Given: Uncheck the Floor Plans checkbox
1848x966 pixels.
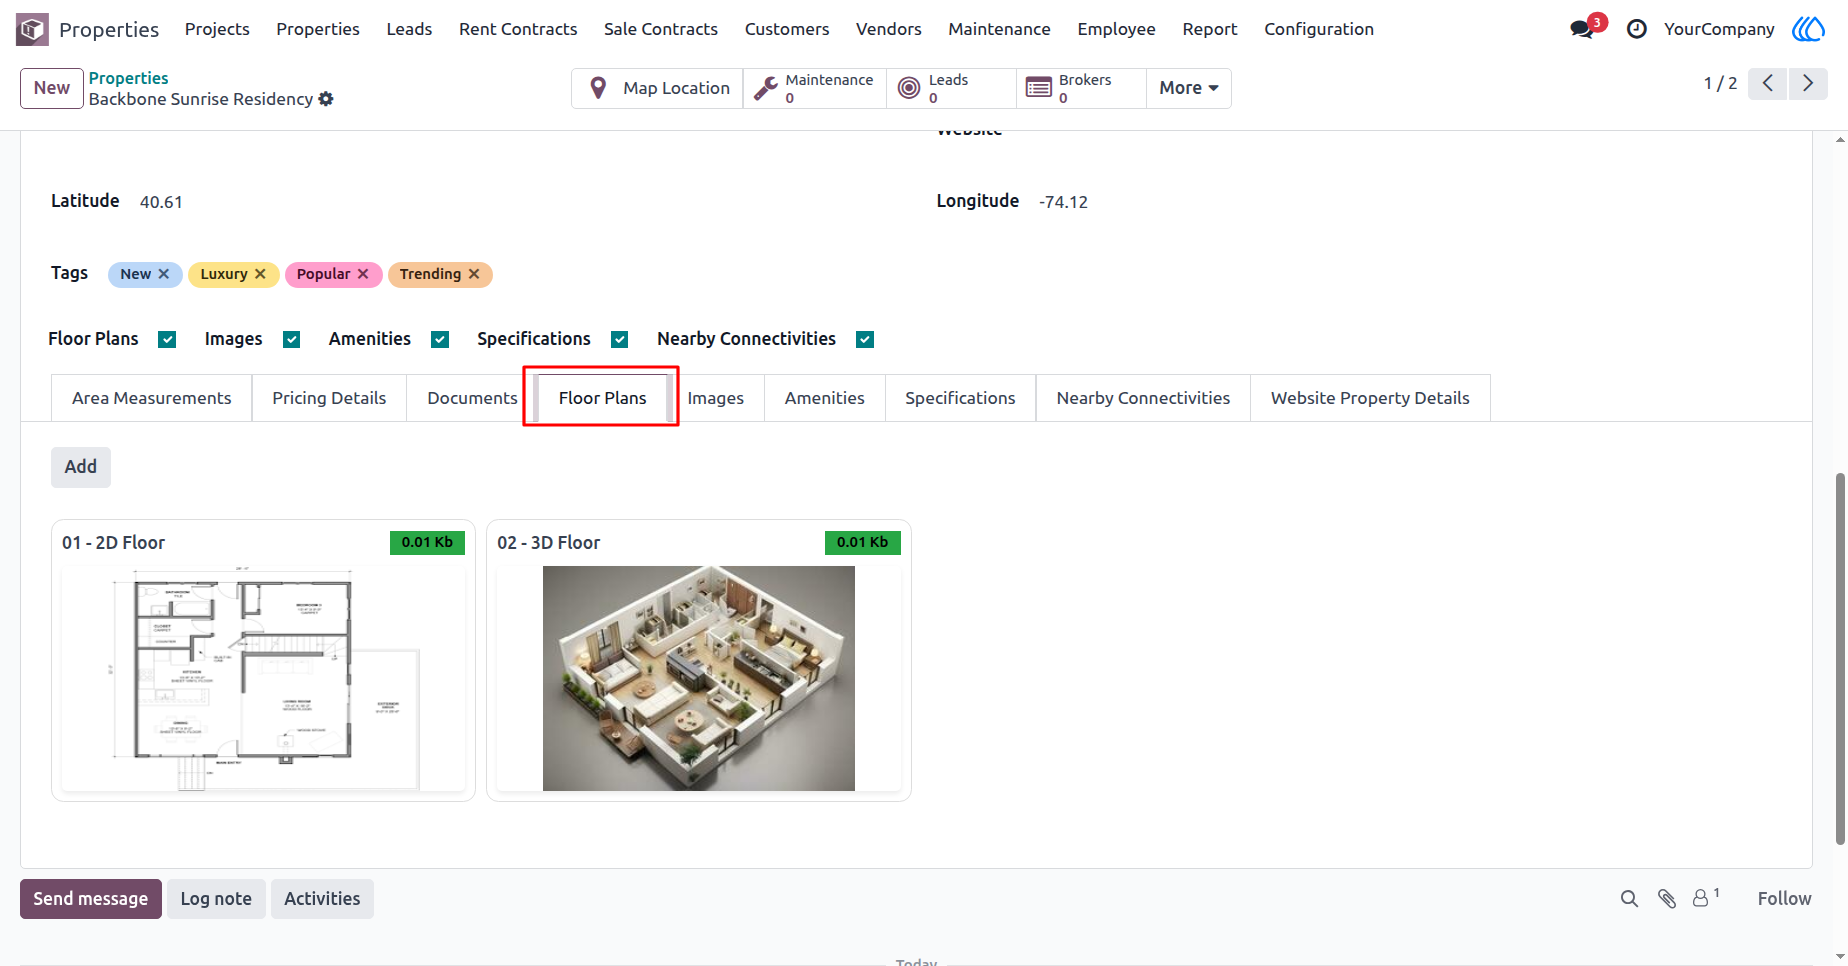Looking at the screenshot, I should click(x=167, y=340).
